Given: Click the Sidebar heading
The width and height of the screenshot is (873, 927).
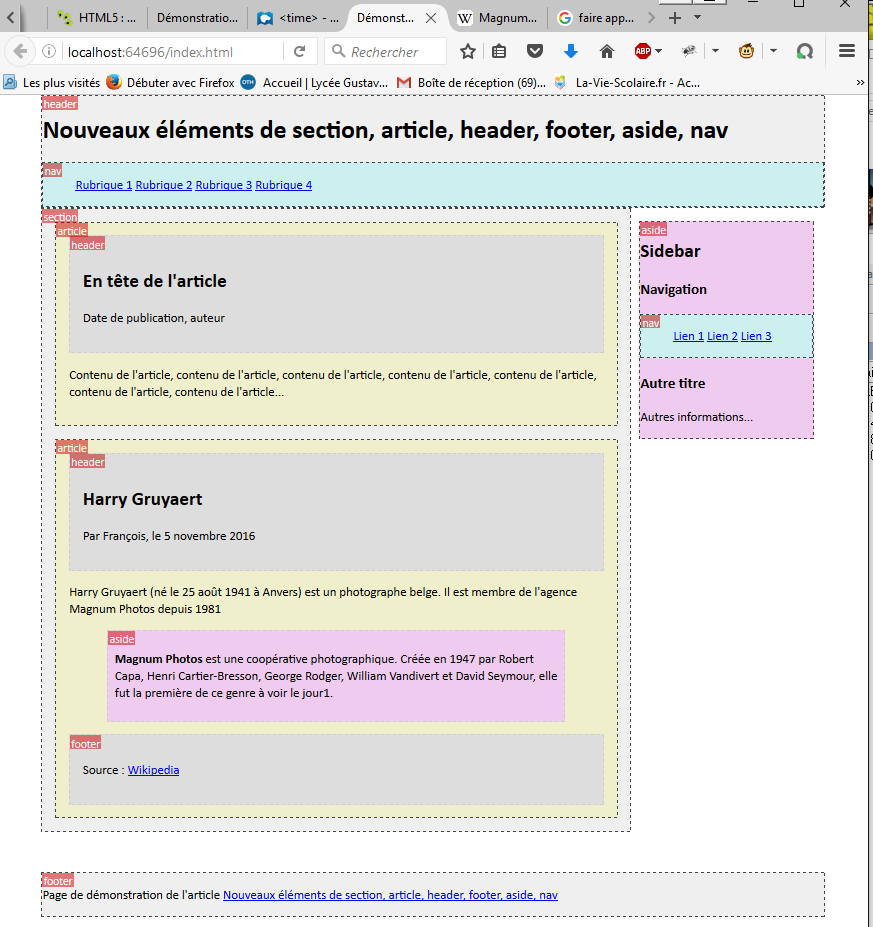Looking at the screenshot, I should pyautogui.click(x=670, y=251).
